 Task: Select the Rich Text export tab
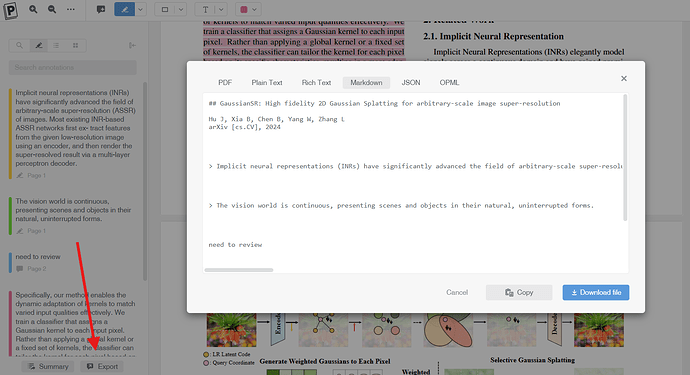(316, 82)
